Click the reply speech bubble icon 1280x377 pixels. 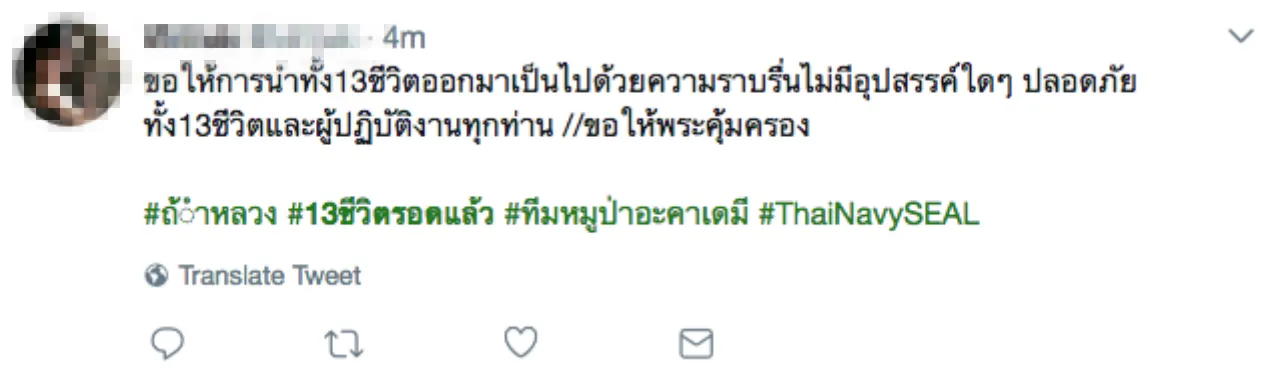(x=167, y=344)
